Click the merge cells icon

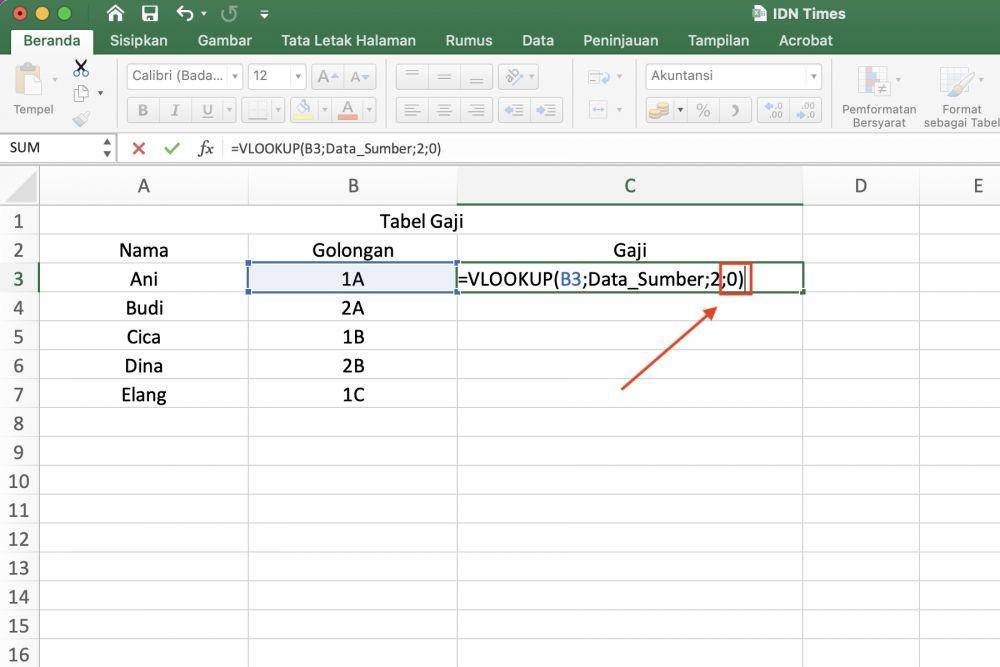(x=599, y=110)
